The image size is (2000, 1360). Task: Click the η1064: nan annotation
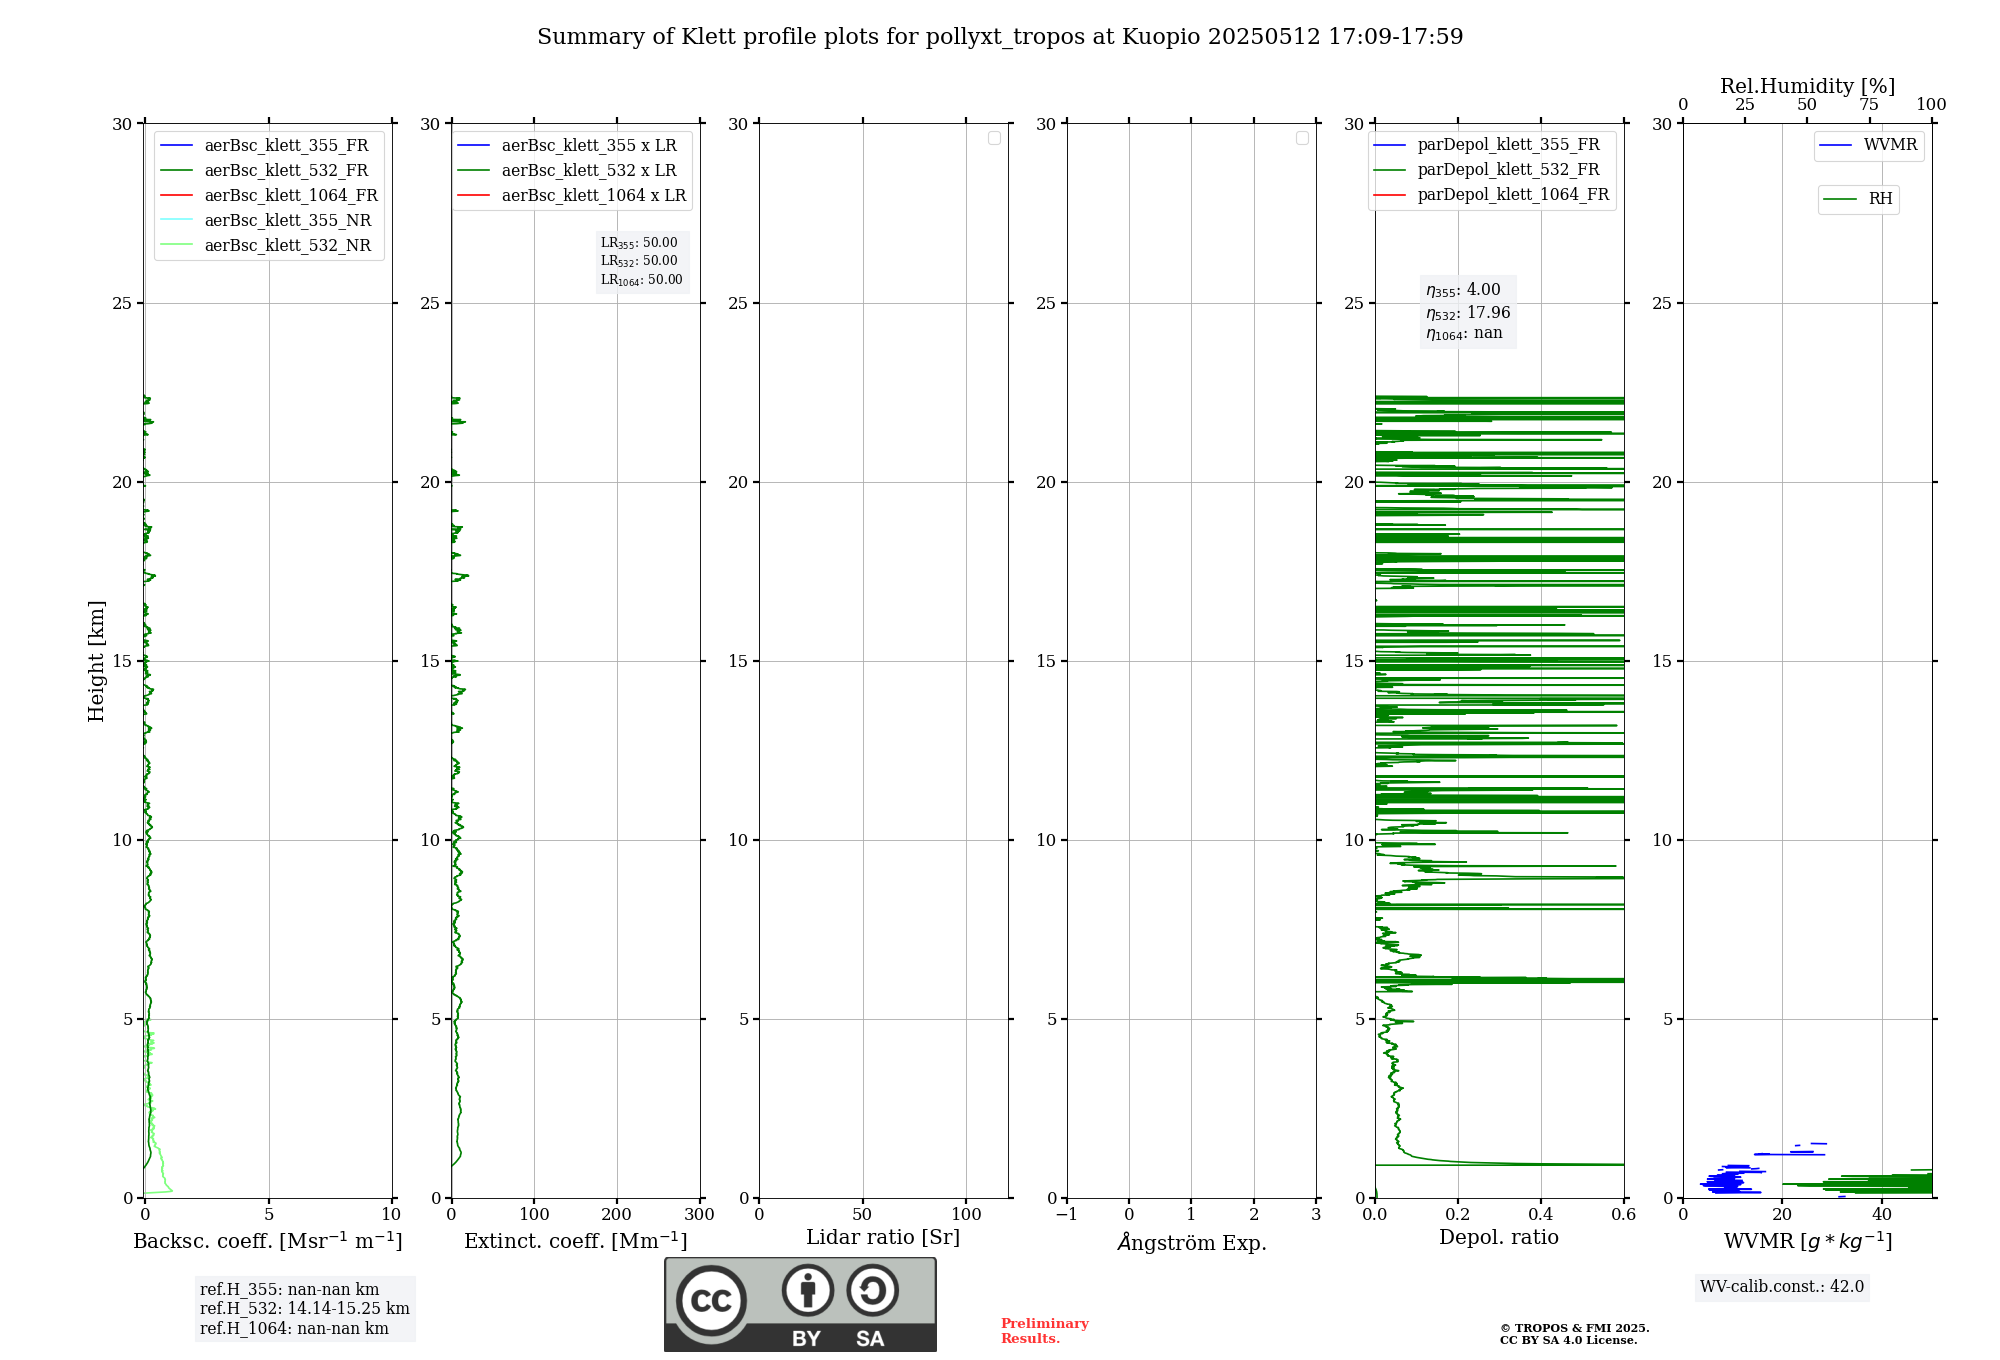click(x=1464, y=334)
